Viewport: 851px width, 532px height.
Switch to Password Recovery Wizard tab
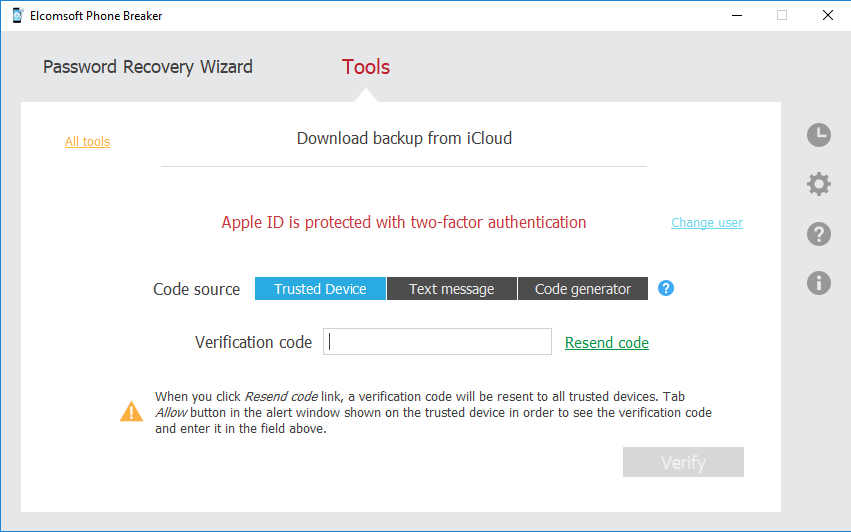coord(148,67)
